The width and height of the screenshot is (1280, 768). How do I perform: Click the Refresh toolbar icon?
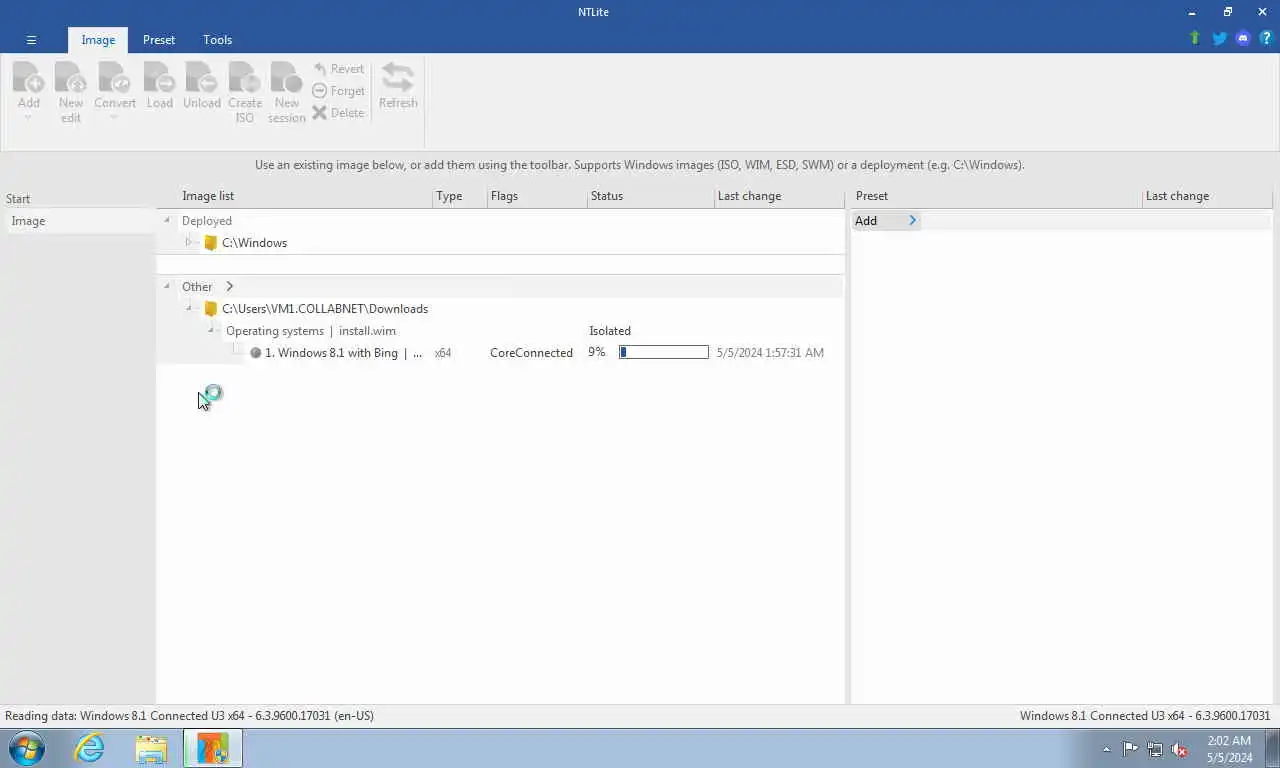(398, 86)
